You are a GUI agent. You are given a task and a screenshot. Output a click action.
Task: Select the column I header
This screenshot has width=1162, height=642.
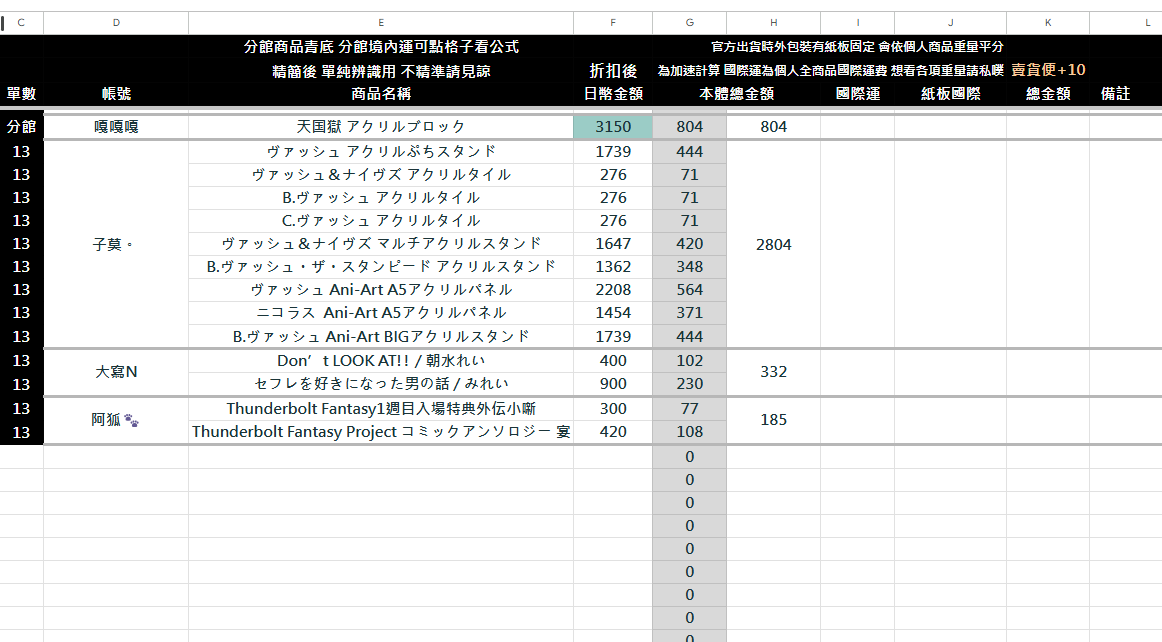click(857, 23)
